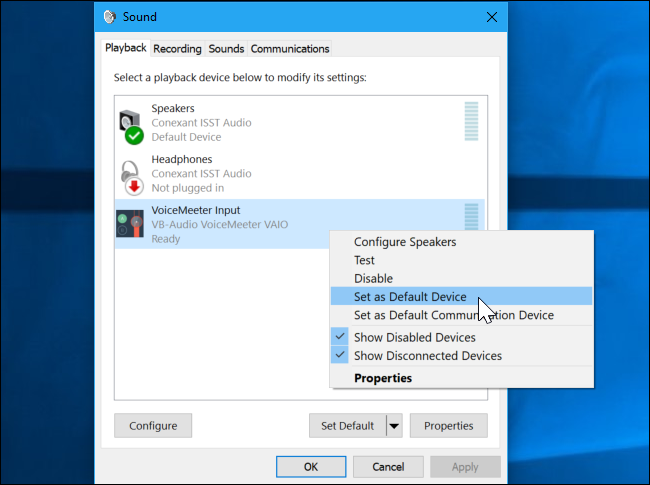
Task: Click the VoiceMeeter Input level meter
Action: (x=471, y=216)
